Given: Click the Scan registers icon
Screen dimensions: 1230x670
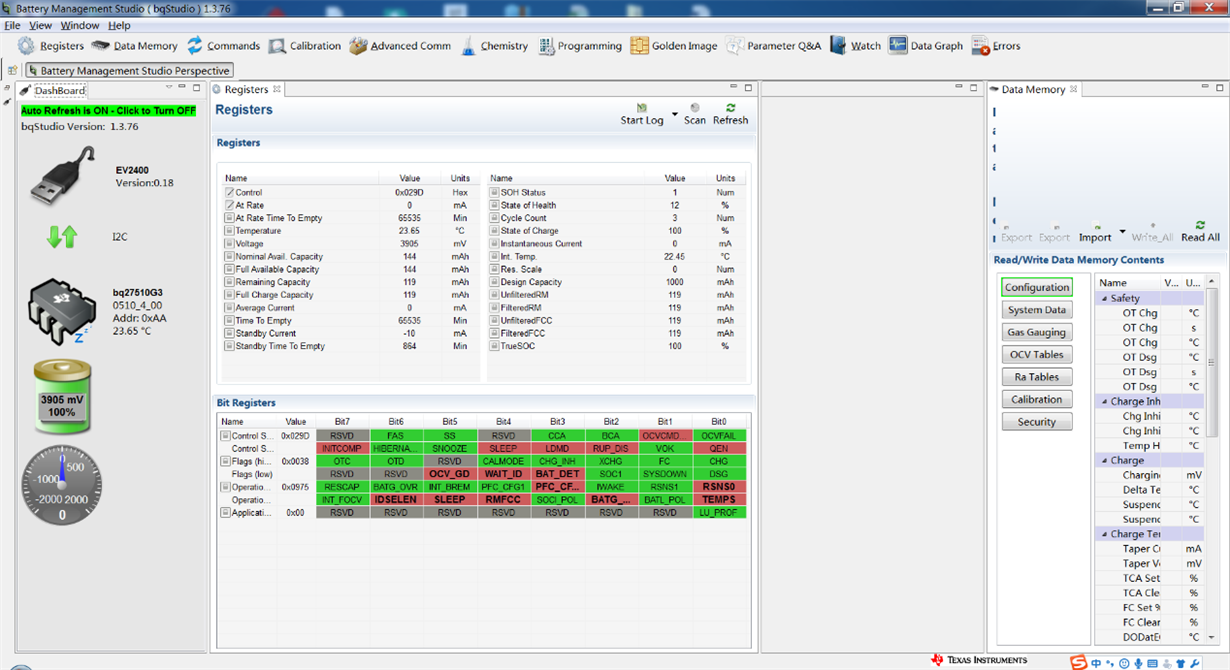Looking at the screenshot, I should pos(695,113).
